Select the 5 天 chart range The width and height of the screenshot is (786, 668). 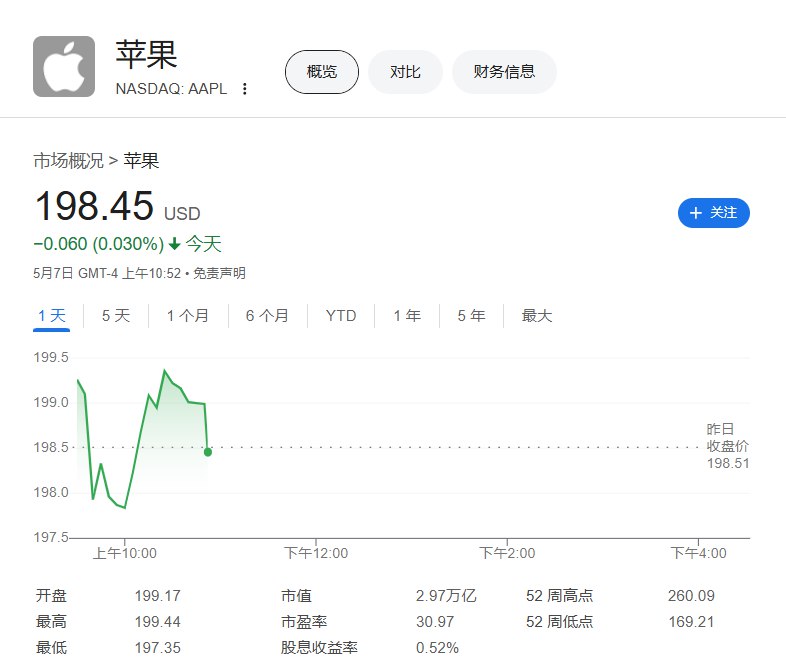(116, 316)
